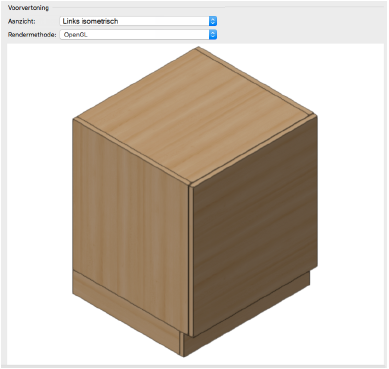The width and height of the screenshot is (389, 369).
Task: Click the Rendermethode label
Action: [x=32, y=34]
